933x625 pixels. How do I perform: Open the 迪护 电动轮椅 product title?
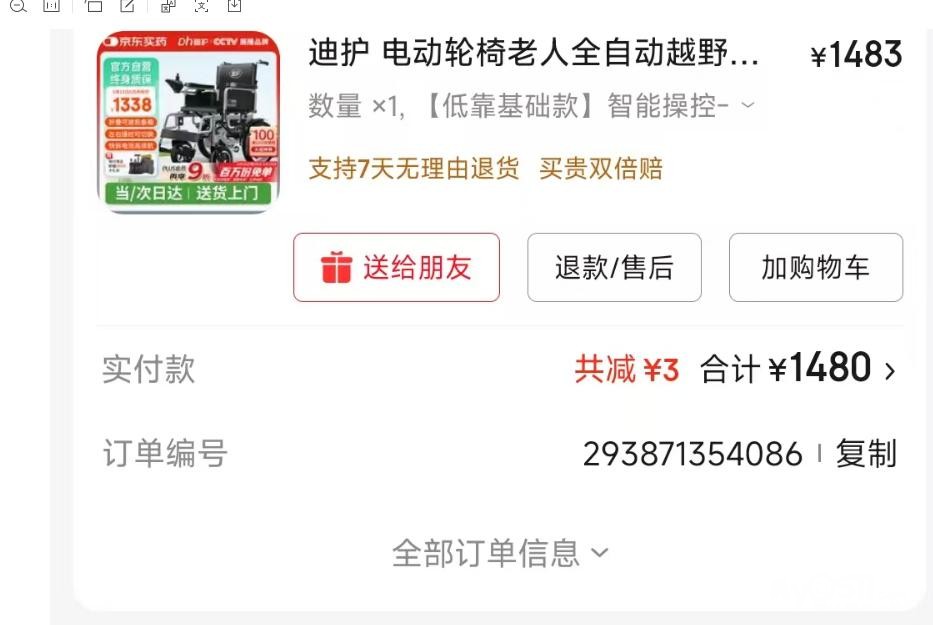point(534,53)
